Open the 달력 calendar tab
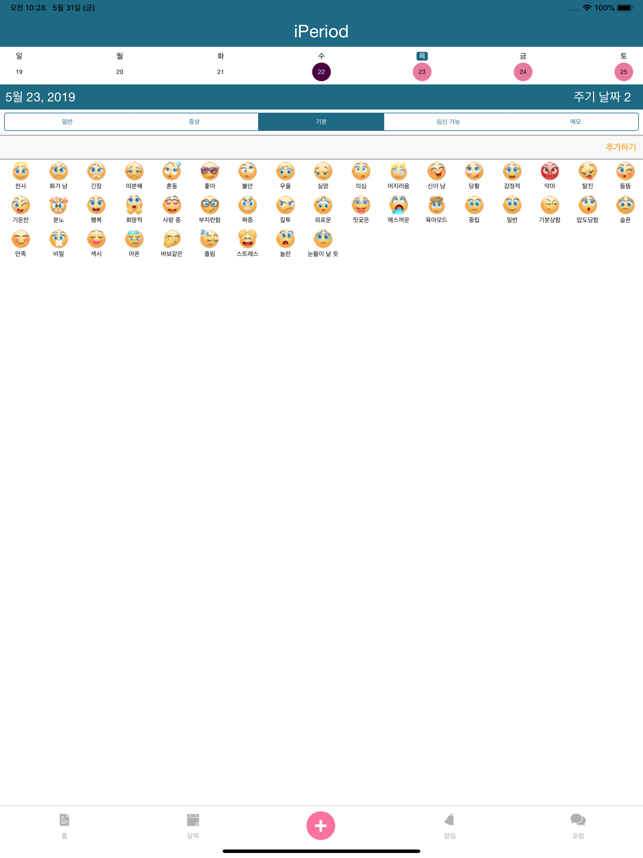The image size is (643, 858). coord(193,825)
